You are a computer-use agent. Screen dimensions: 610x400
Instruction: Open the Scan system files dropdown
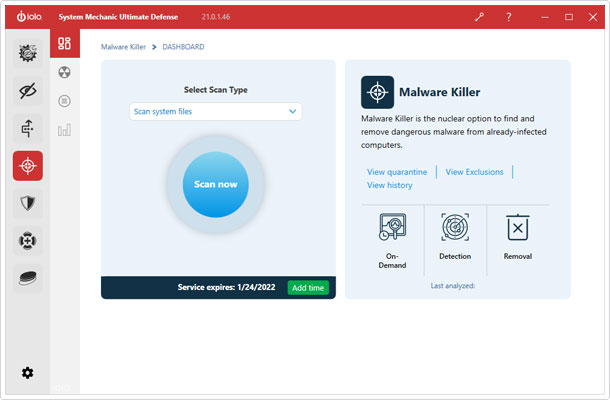[x=216, y=112]
